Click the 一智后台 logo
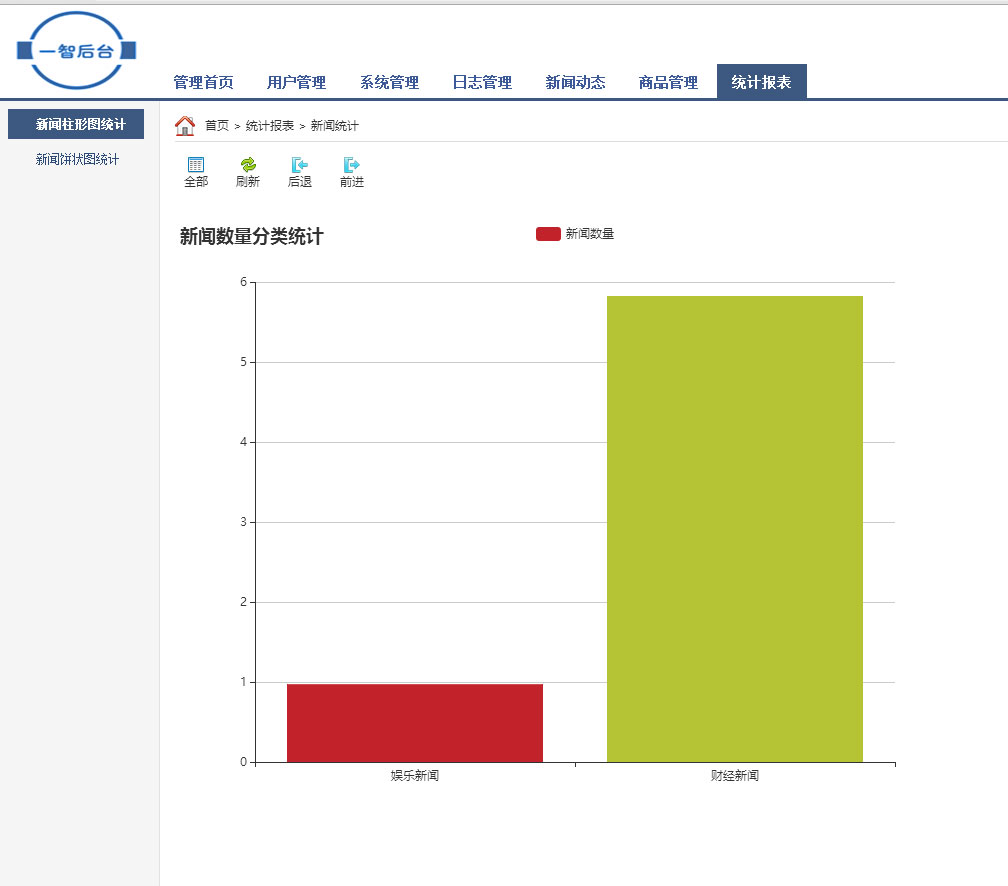The image size is (1008, 886). click(77, 51)
